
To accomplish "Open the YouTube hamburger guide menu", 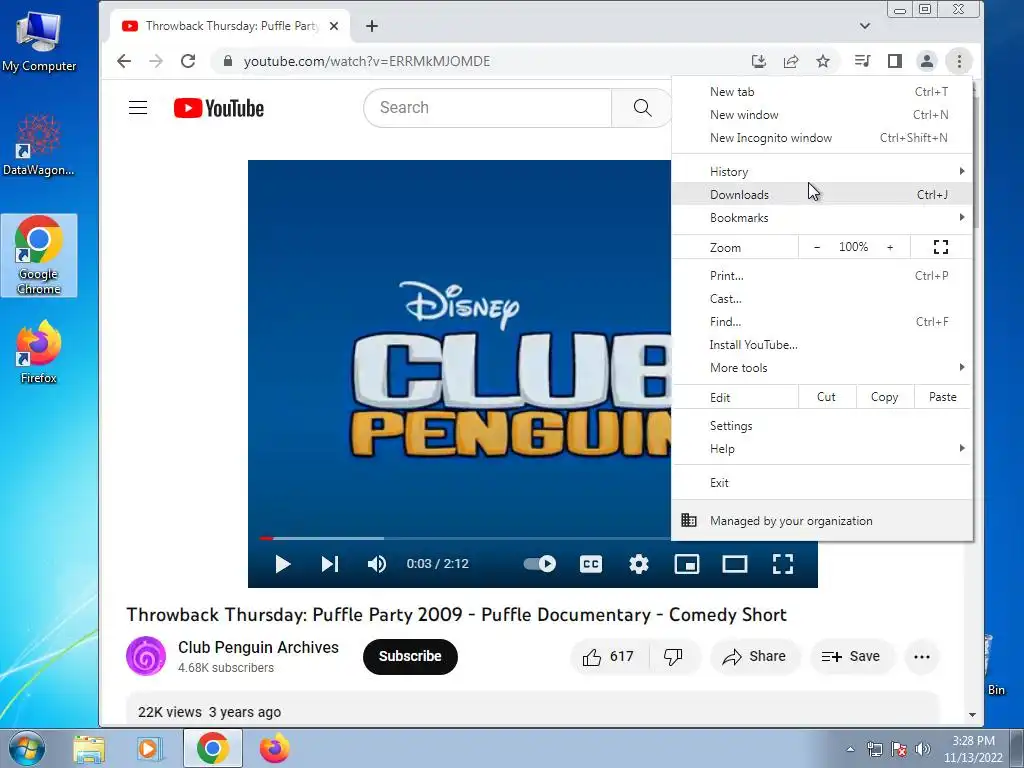I will tap(138, 108).
